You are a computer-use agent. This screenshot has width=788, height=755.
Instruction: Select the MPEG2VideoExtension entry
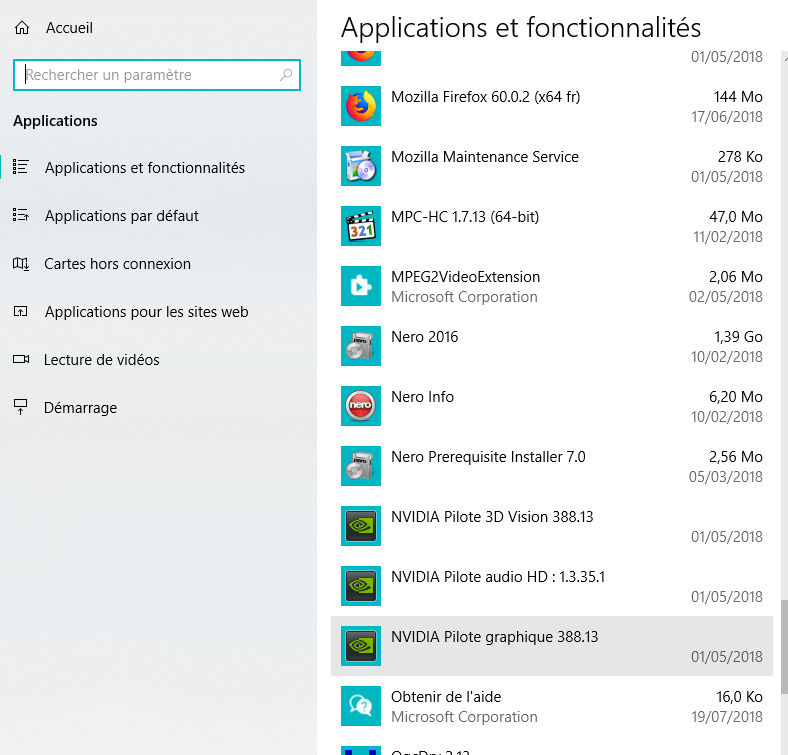pyautogui.click(x=552, y=286)
